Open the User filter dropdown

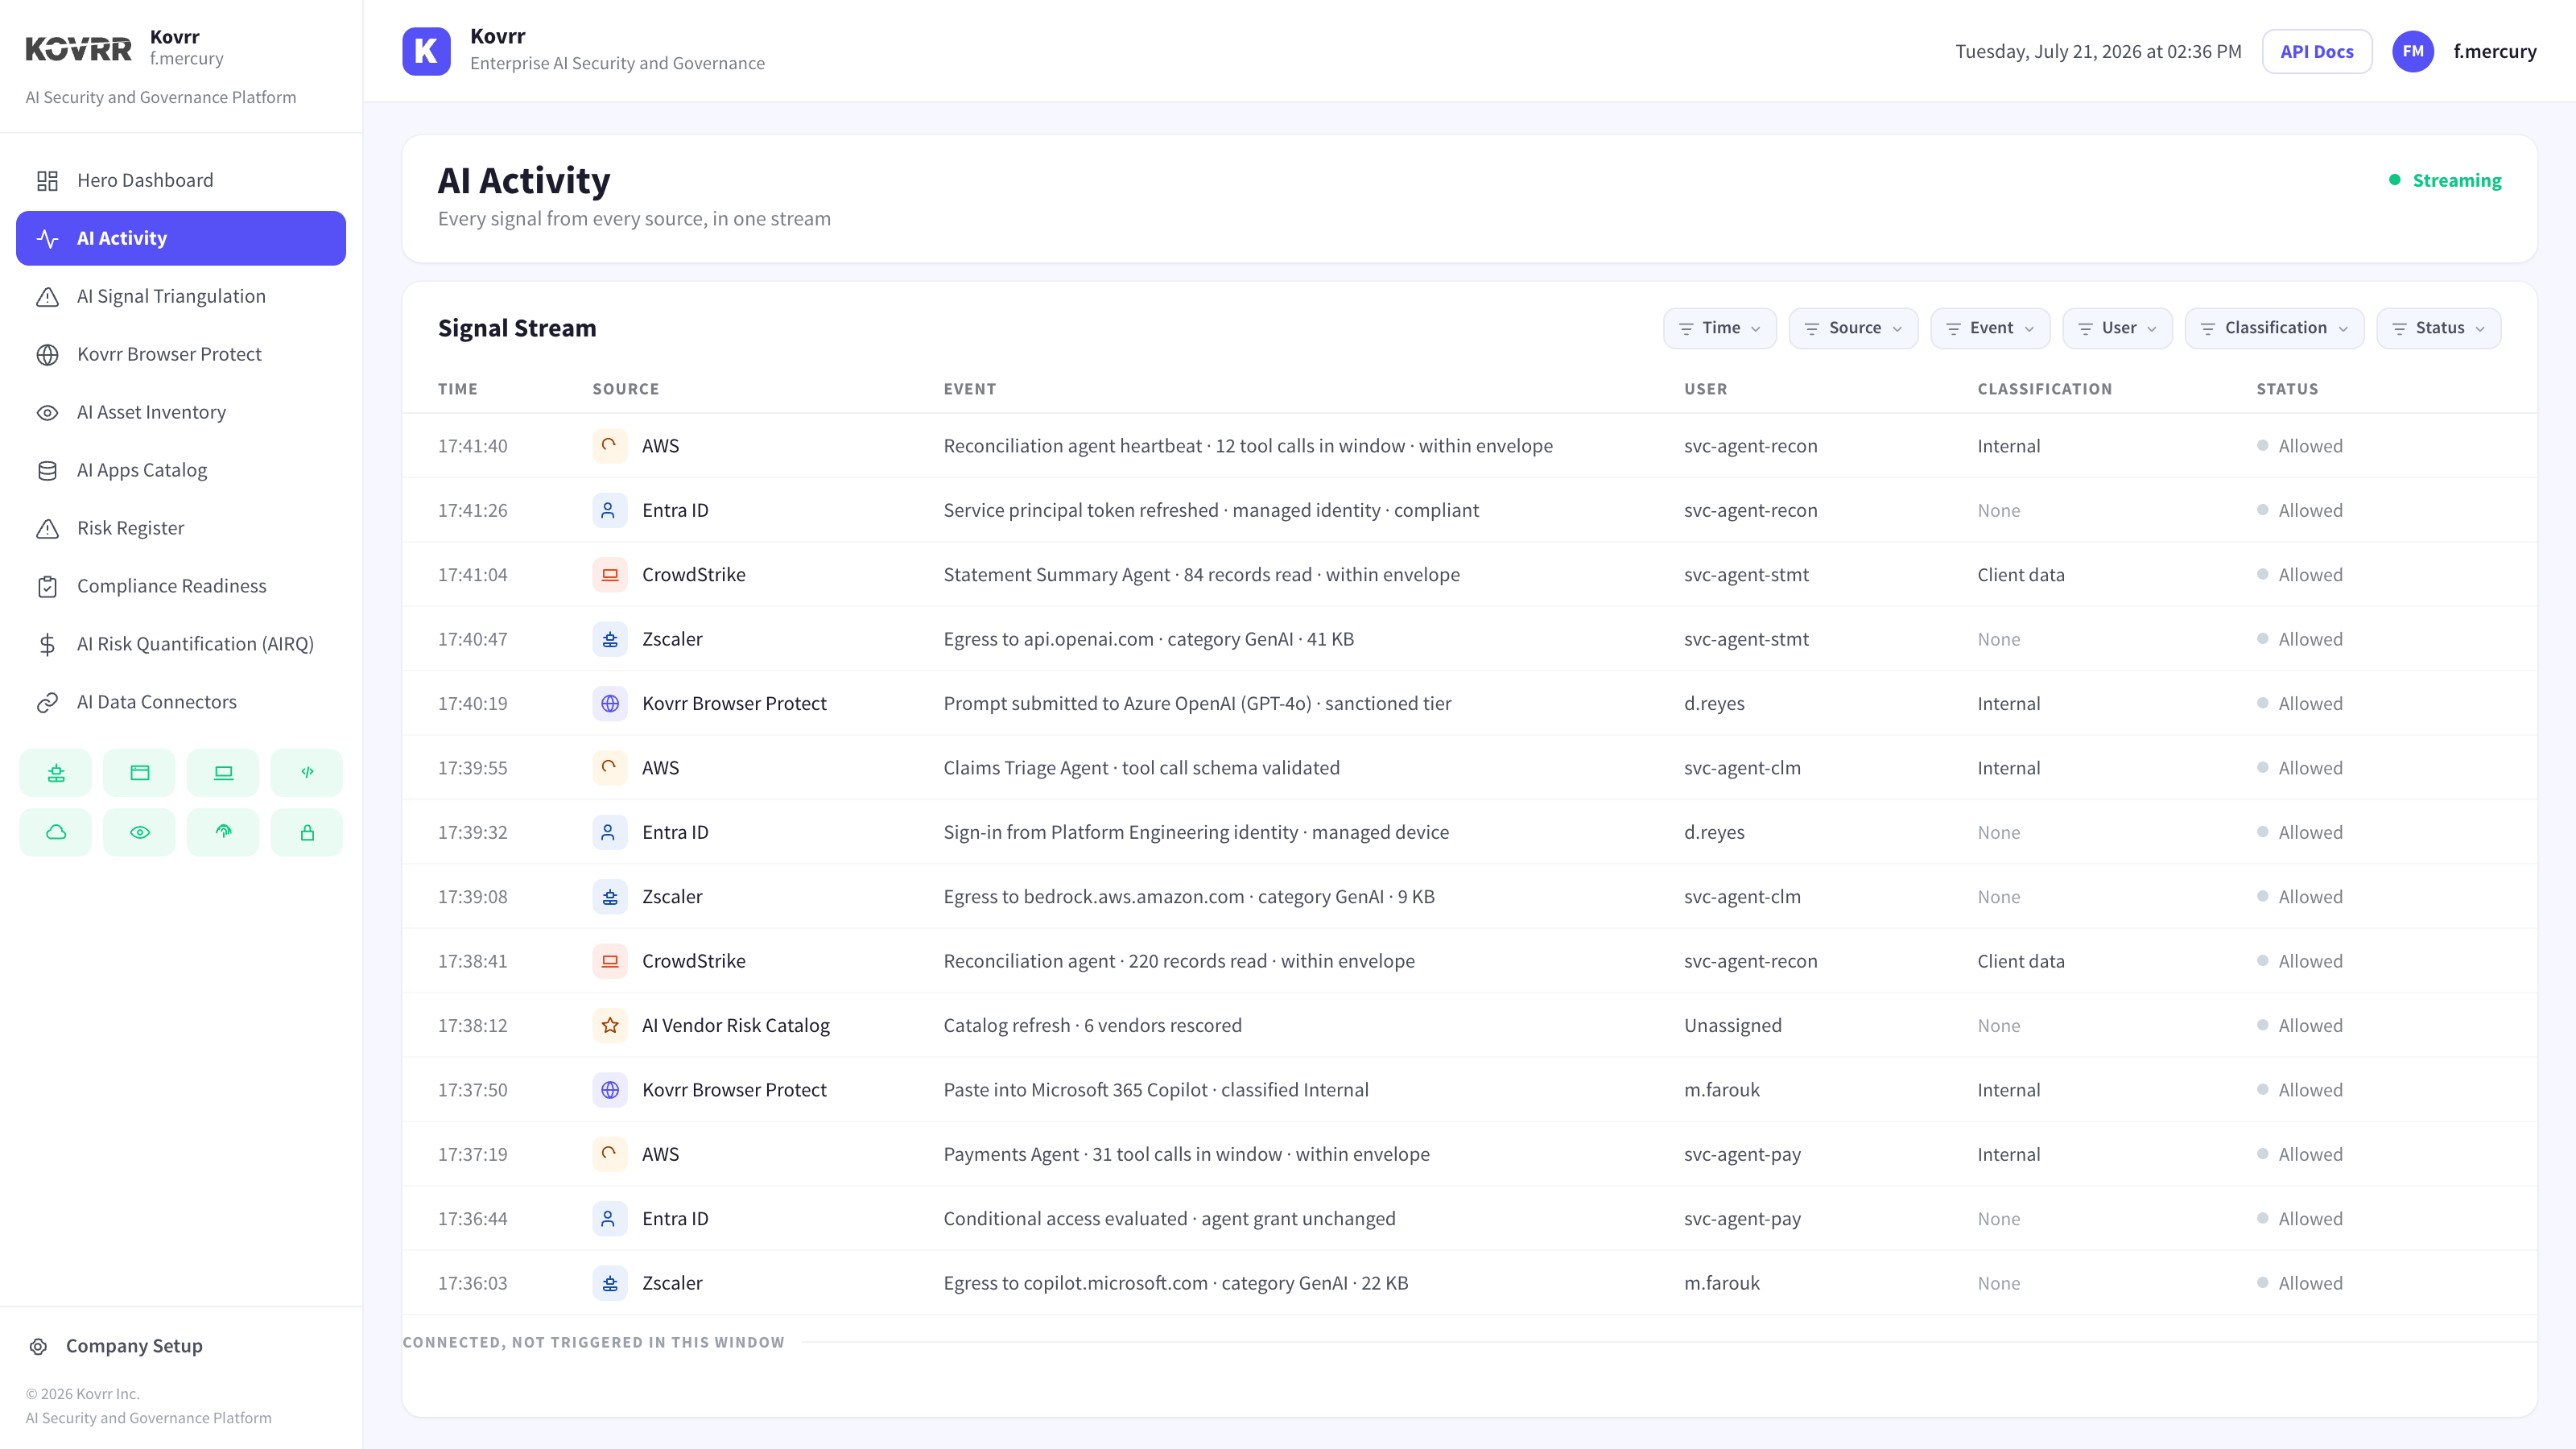pyautogui.click(x=2117, y=328)
